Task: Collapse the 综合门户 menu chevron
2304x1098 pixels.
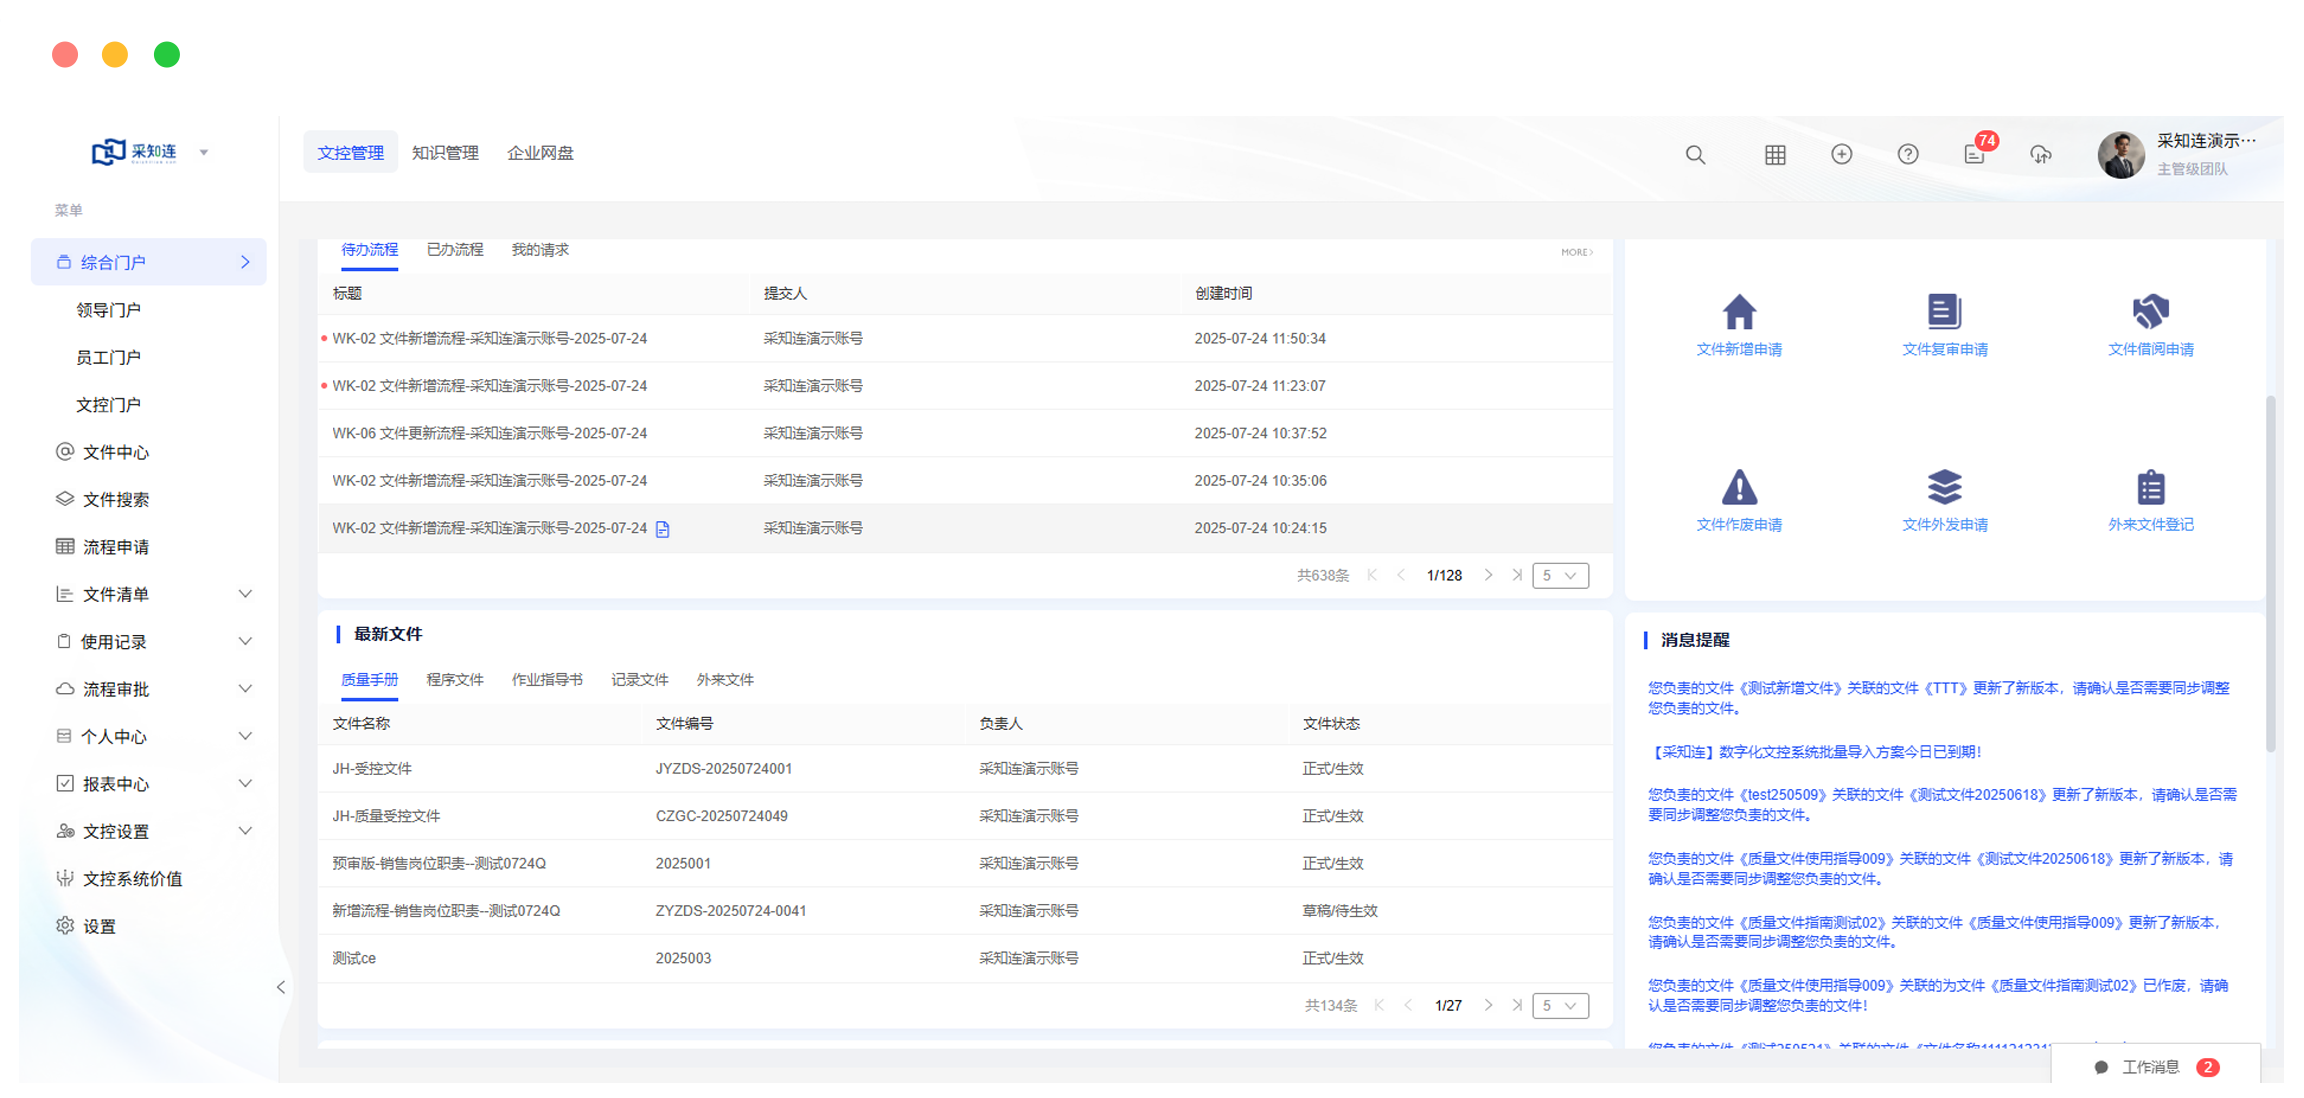Action: pyautogui.click(x=245, y=262)
